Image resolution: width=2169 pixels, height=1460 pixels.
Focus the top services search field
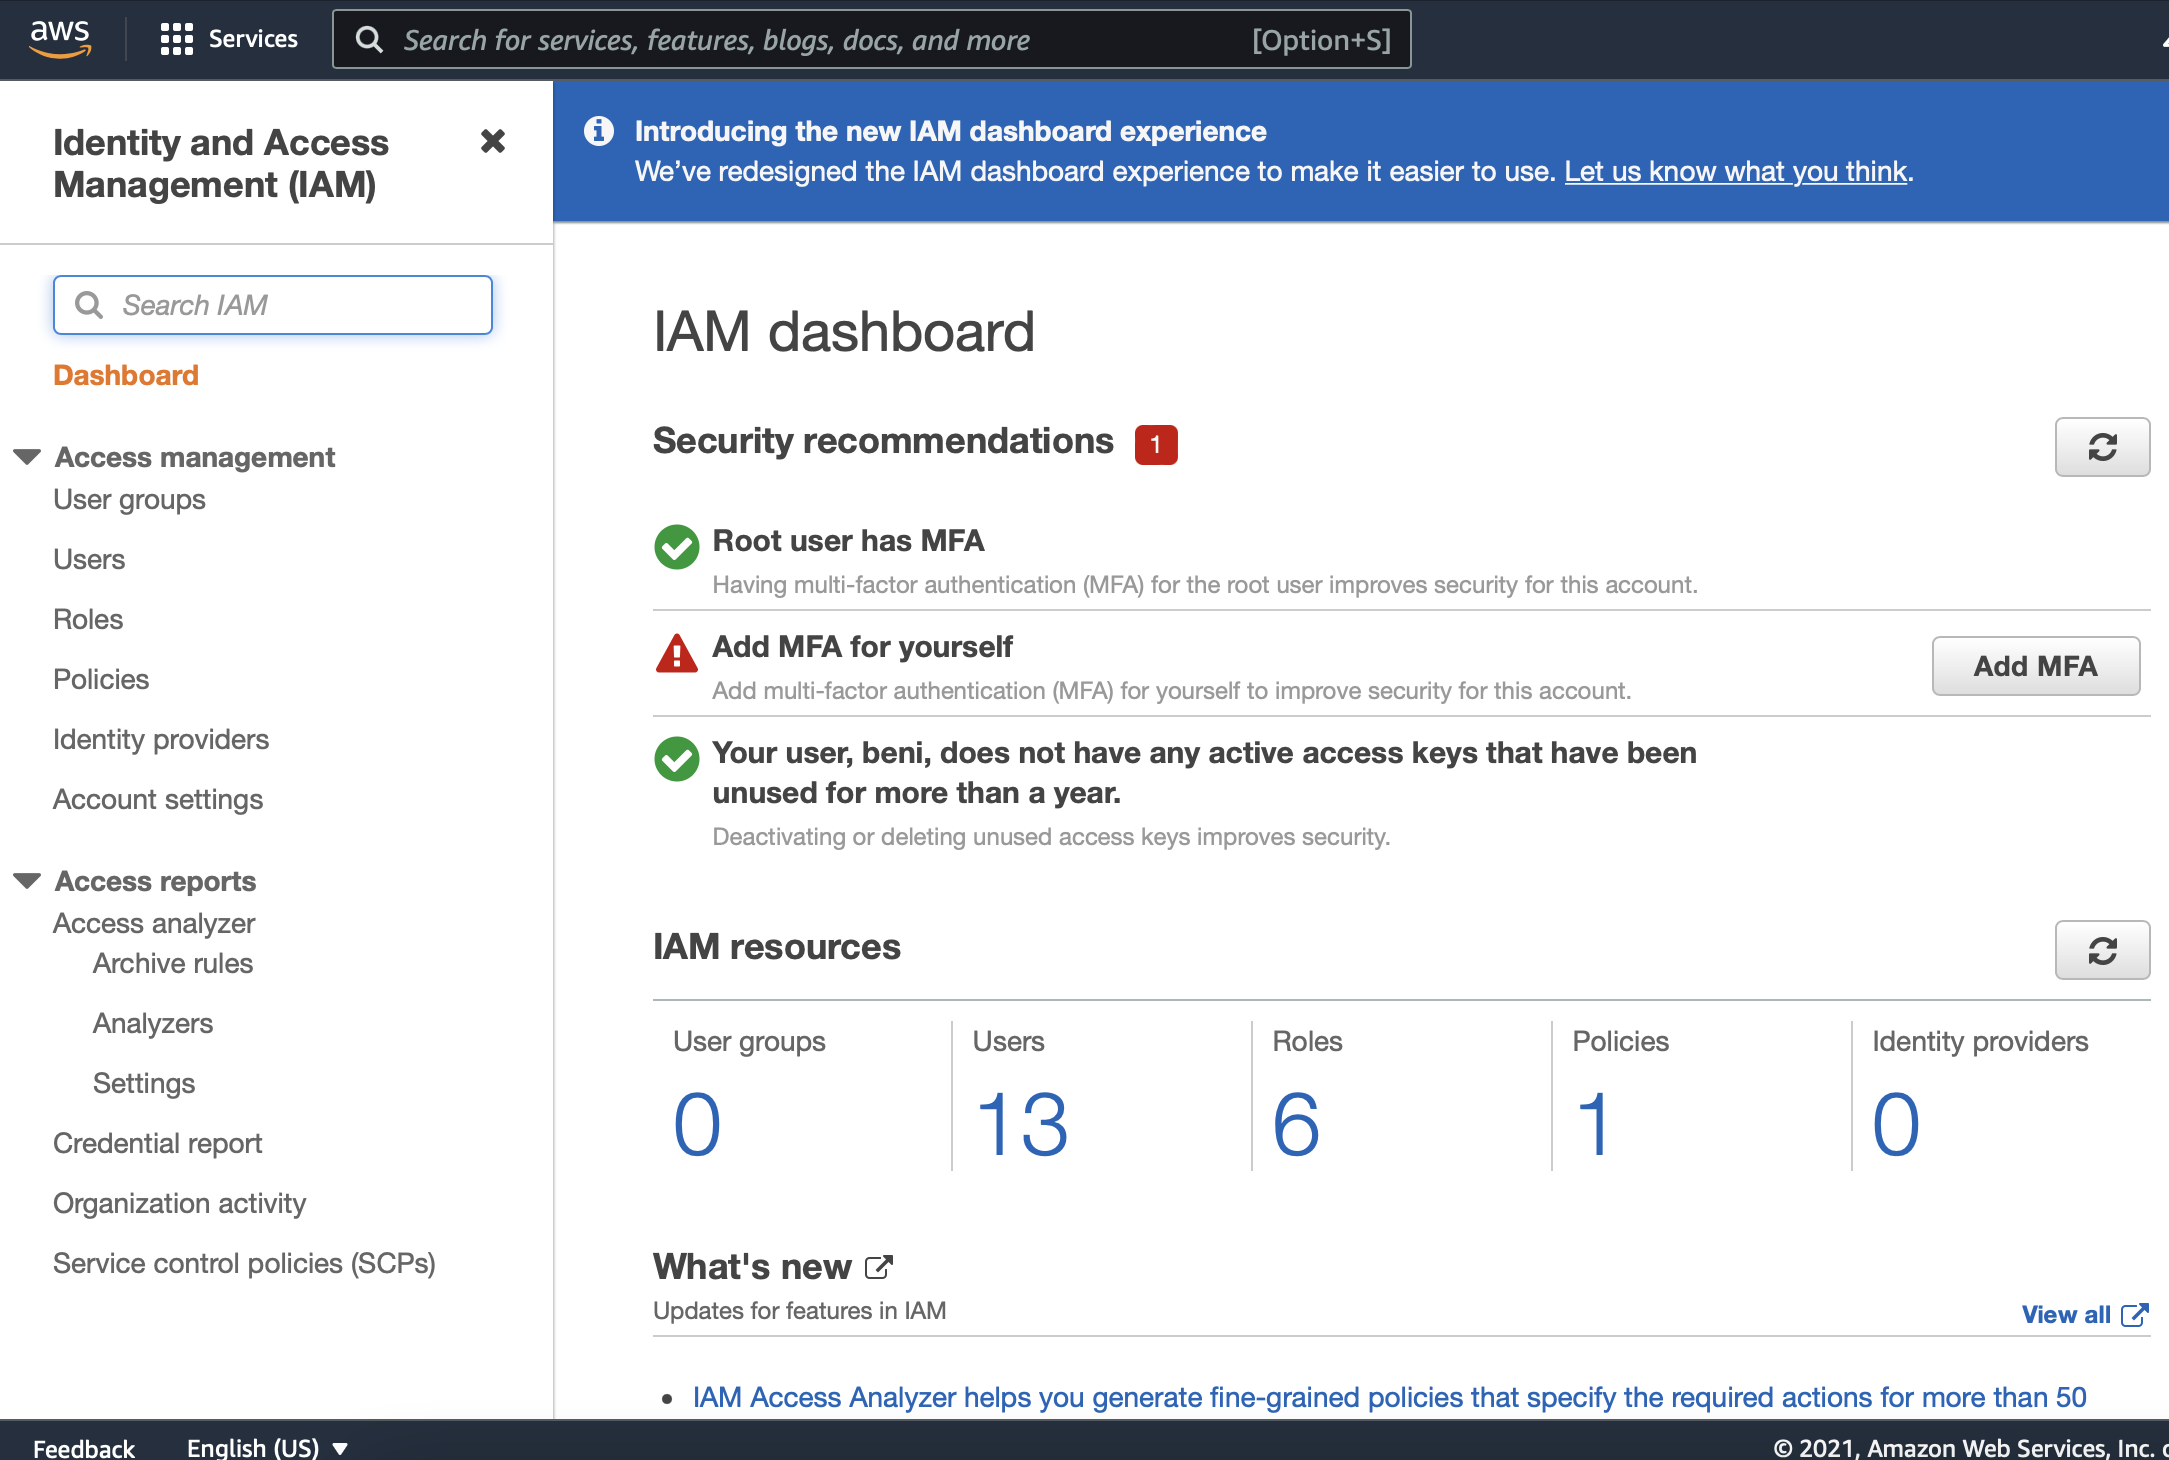pyautogui.click(x=872, y=39)
